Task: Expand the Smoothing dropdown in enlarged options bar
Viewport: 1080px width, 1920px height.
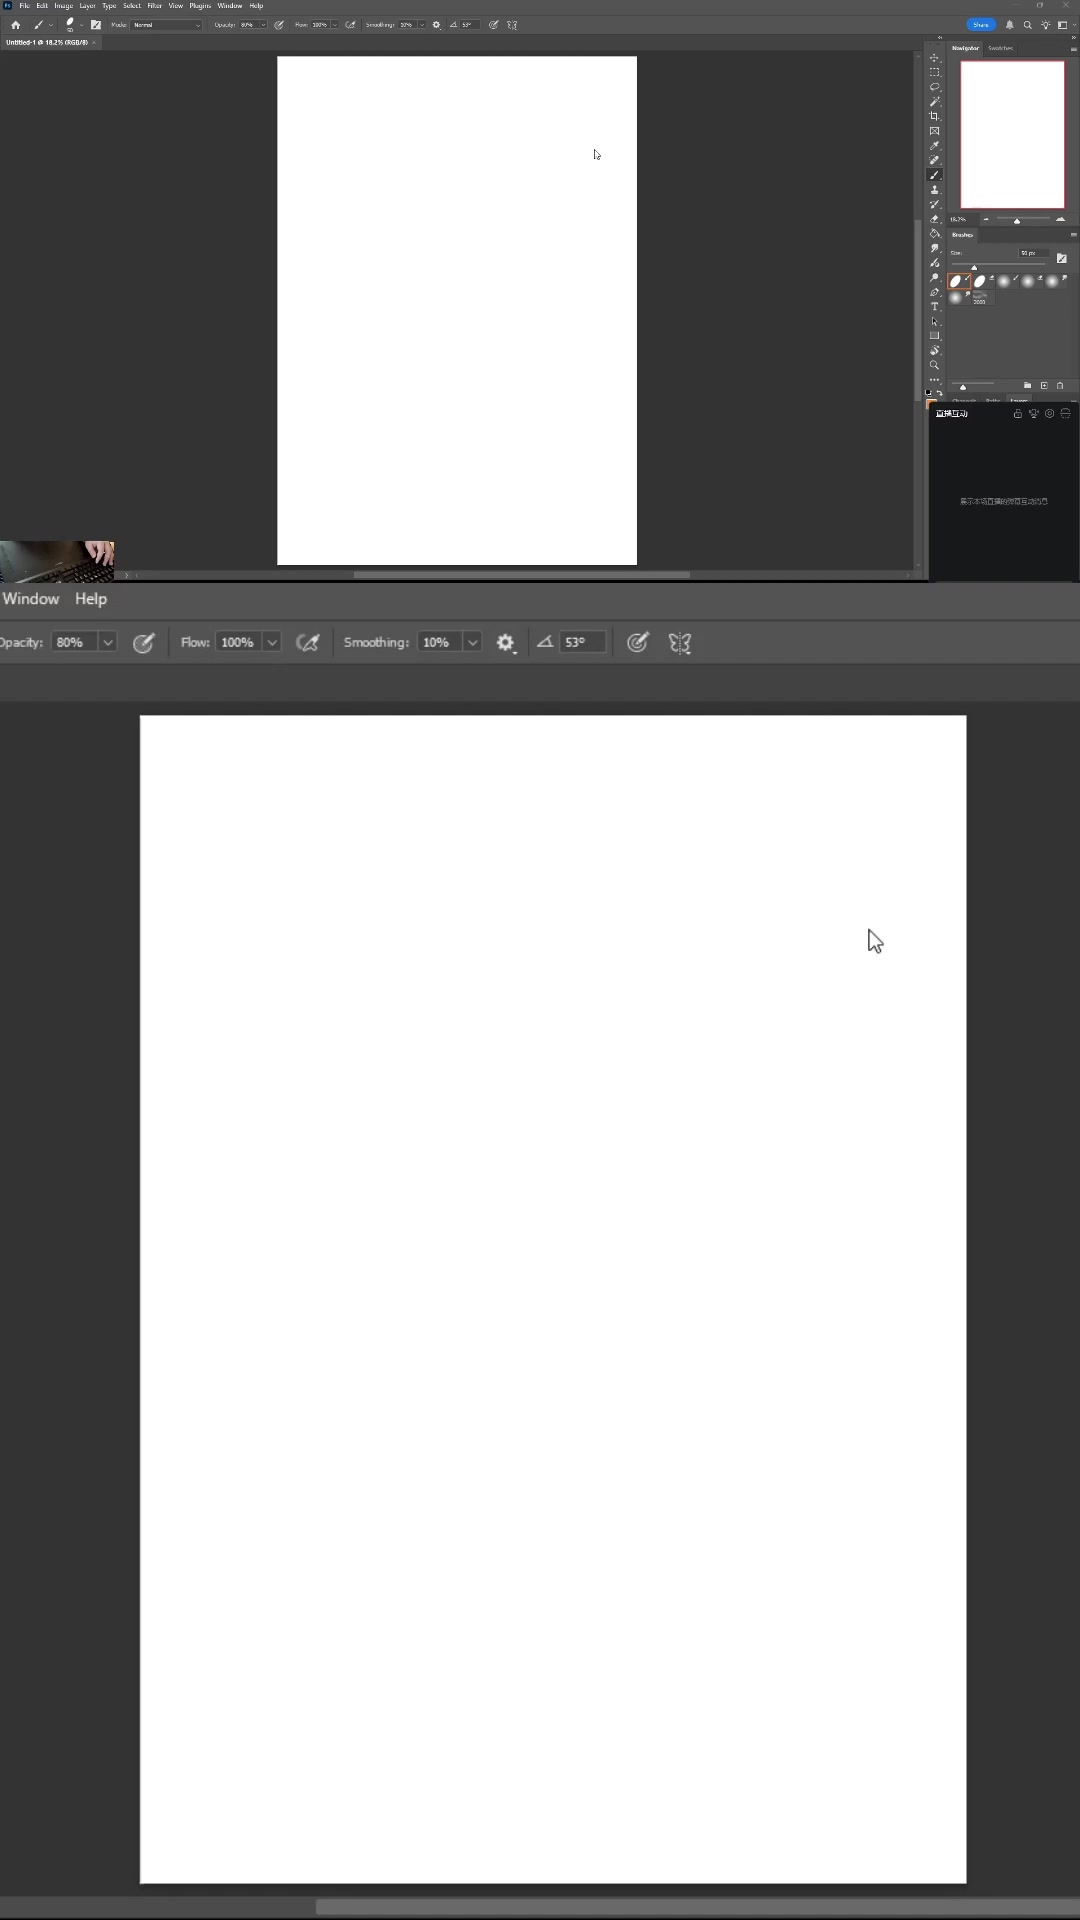Action: click(472, 643)
